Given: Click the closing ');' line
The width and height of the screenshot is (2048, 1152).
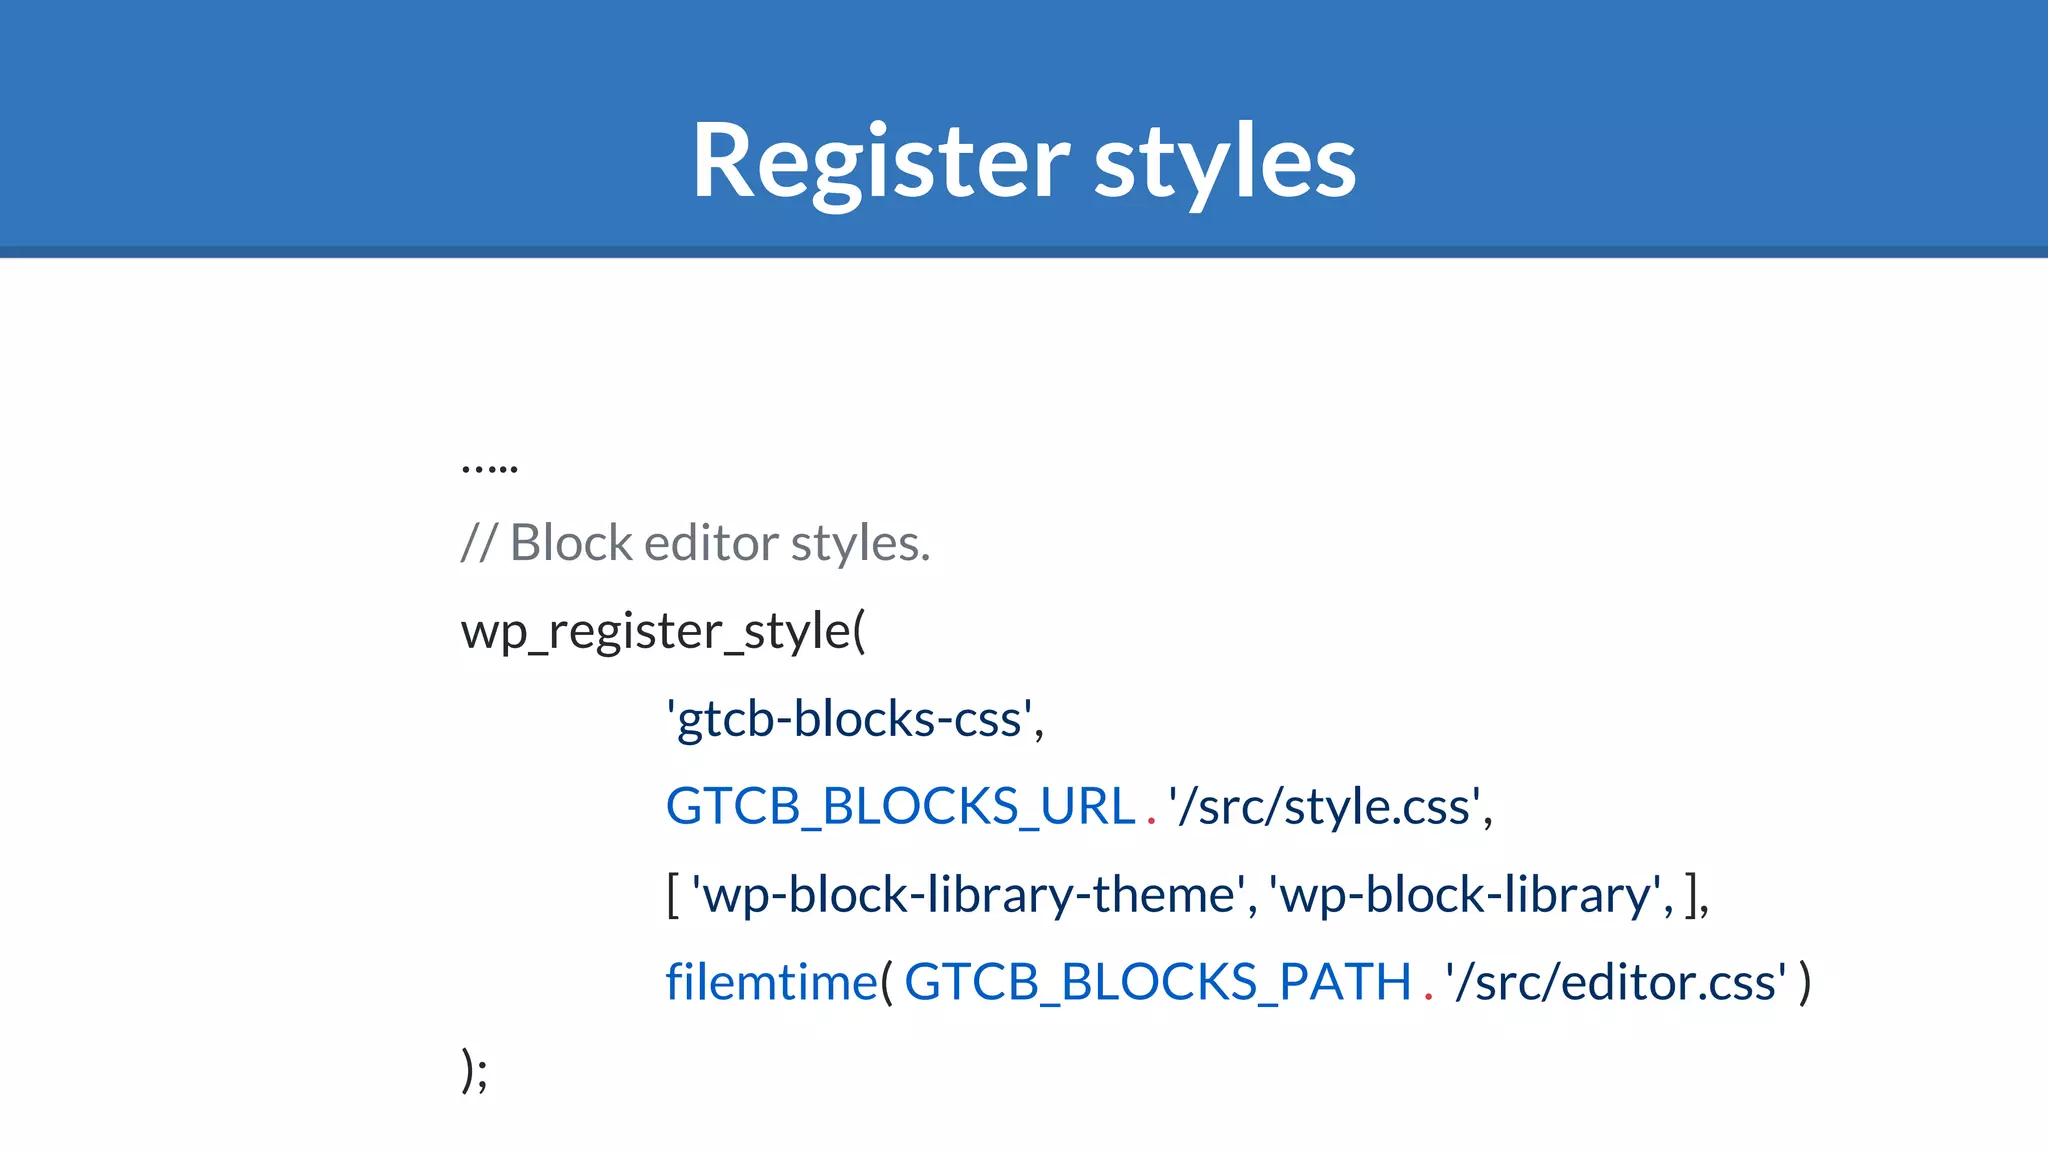Looking at the screenshot, I should 475,1070.
